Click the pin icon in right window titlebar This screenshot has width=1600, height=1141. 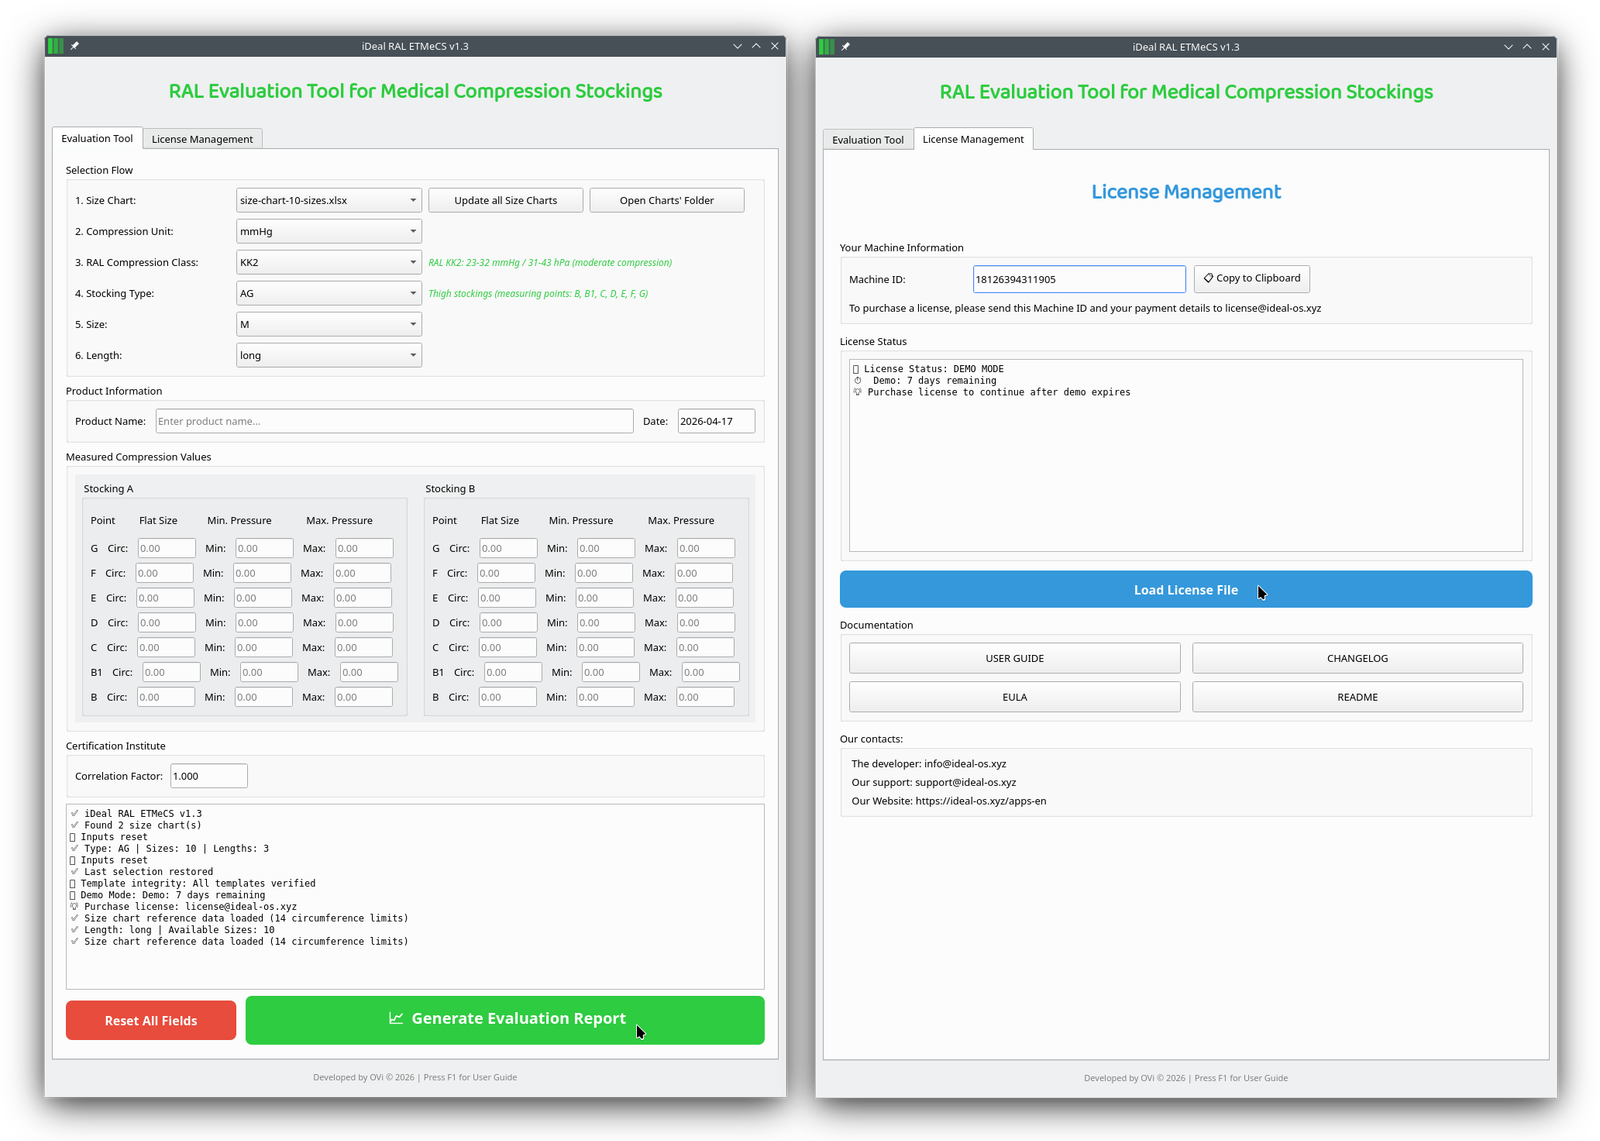click(845, 47)
